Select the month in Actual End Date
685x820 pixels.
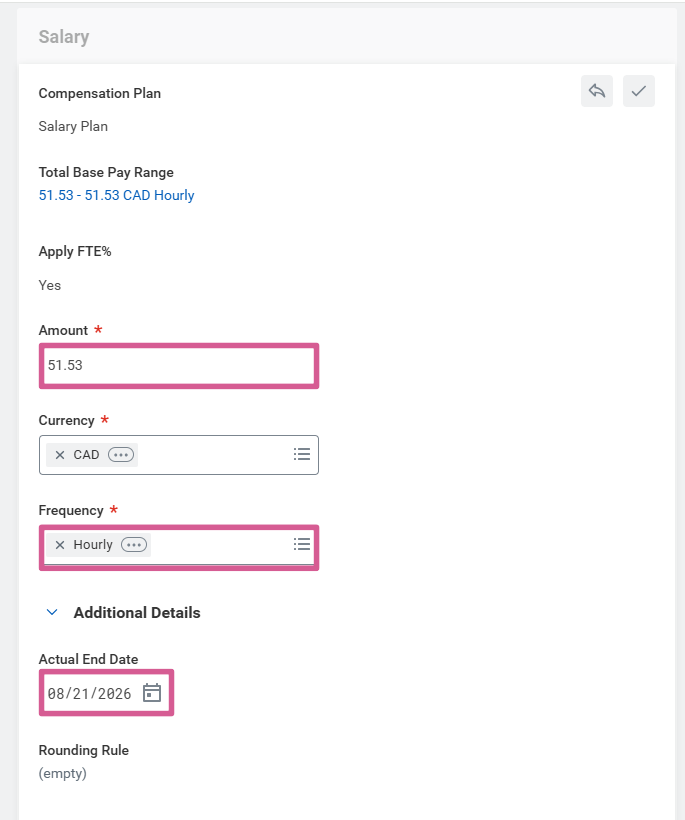pos(56,693)
